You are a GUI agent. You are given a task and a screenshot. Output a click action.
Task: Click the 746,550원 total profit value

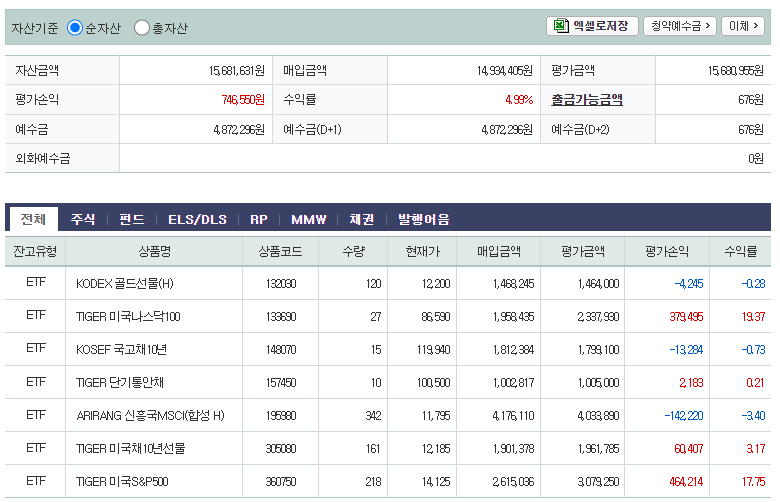point(243,100)
